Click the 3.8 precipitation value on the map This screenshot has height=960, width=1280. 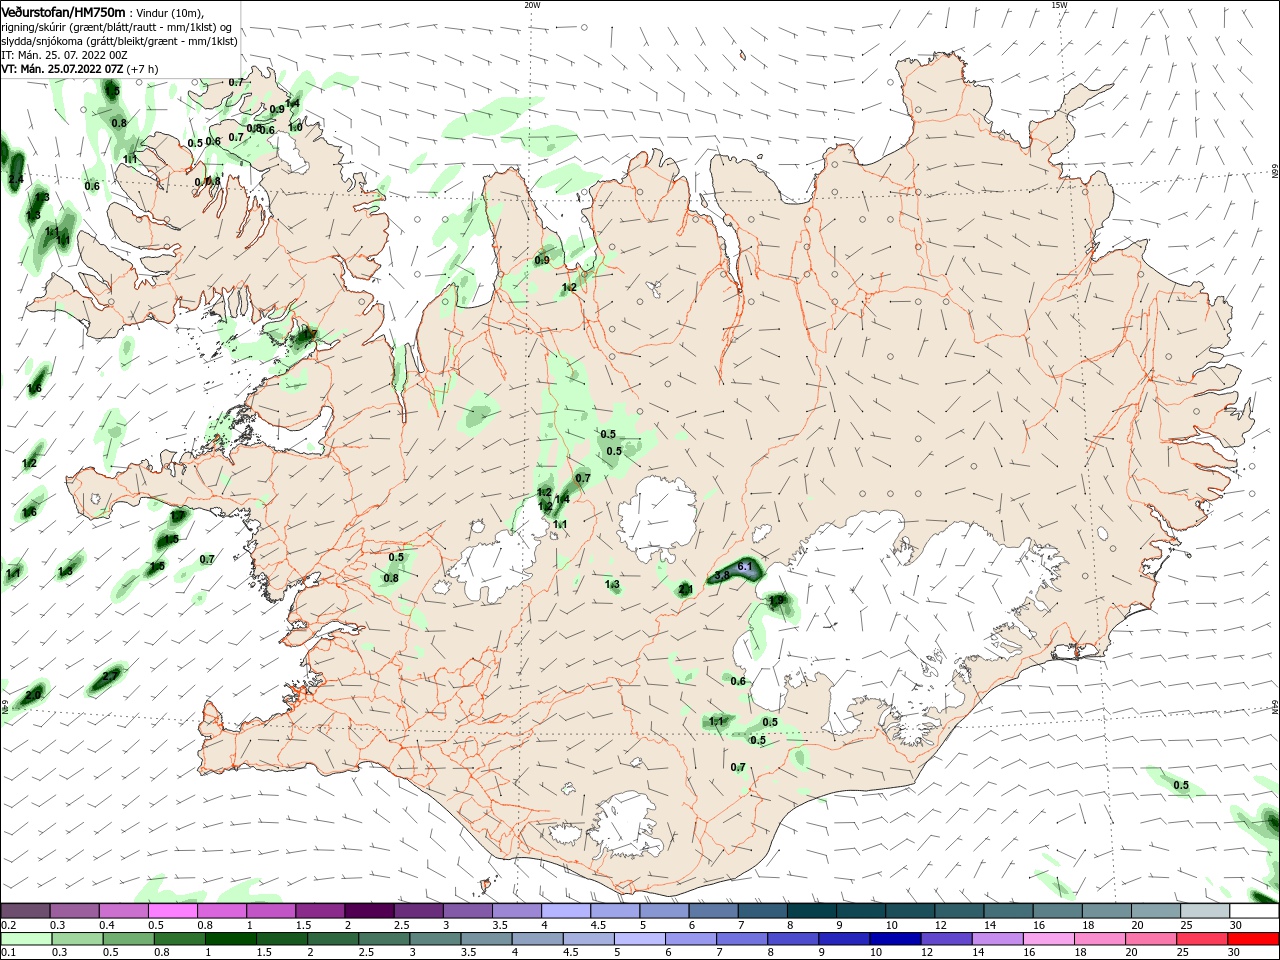[722, 576]
